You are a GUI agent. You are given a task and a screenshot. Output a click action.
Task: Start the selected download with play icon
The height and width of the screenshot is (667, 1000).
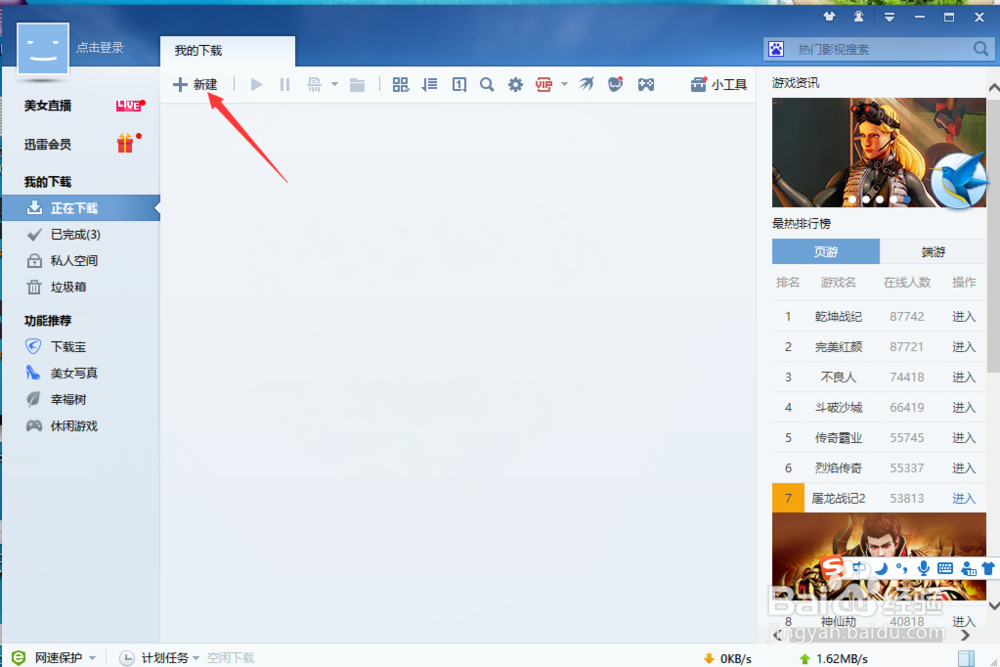click(x=256, y=84)
